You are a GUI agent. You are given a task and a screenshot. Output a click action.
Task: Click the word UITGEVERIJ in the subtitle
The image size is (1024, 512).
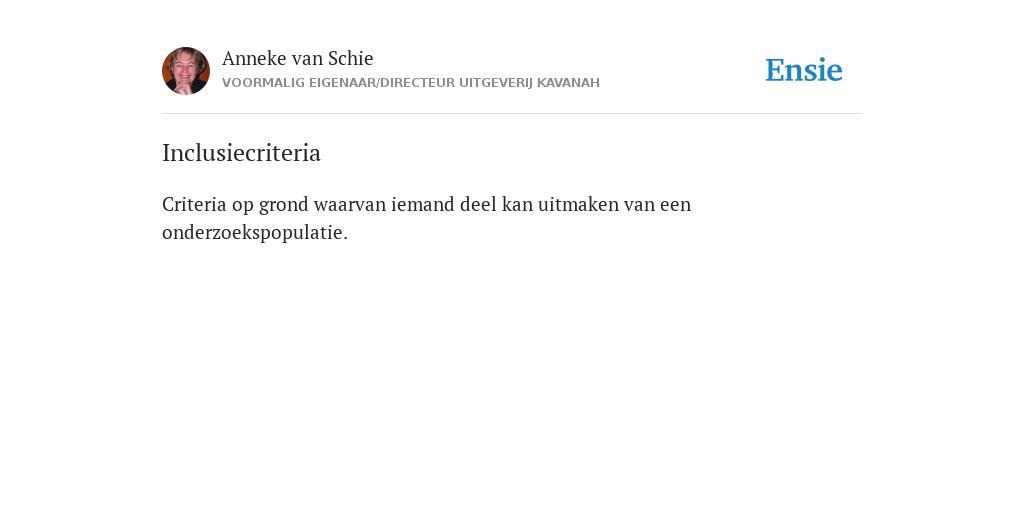(496, 83)
